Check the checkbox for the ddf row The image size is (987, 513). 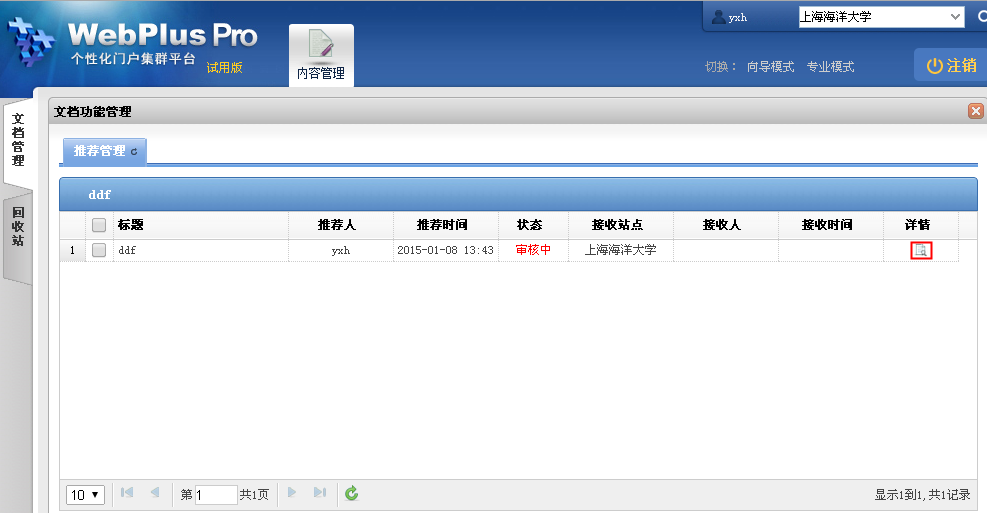pos(99,251)
